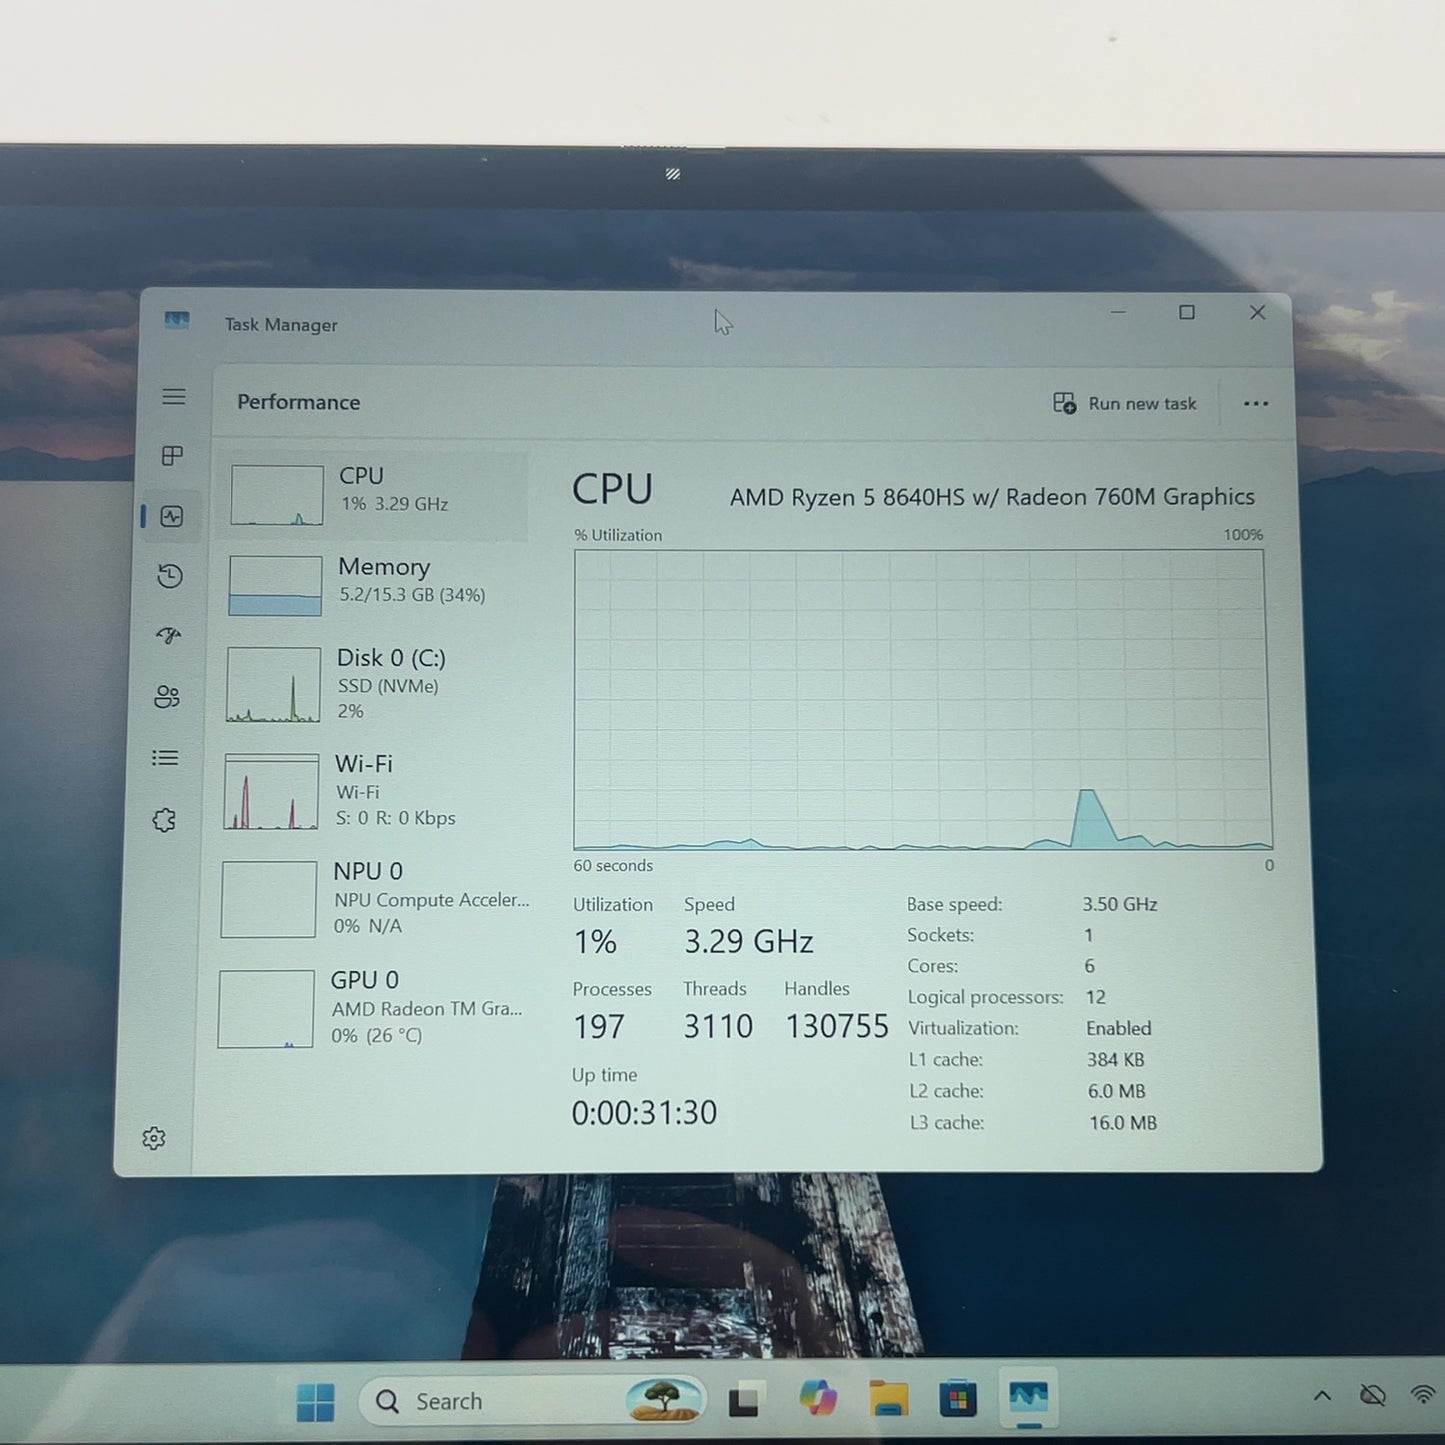Click the handles count 130755

pos(837,1026)
